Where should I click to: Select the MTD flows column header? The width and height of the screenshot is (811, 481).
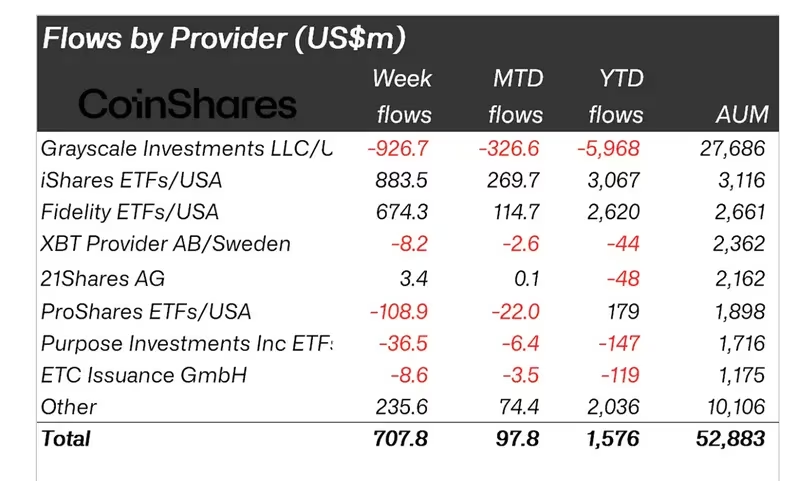[x=517, y=96]
